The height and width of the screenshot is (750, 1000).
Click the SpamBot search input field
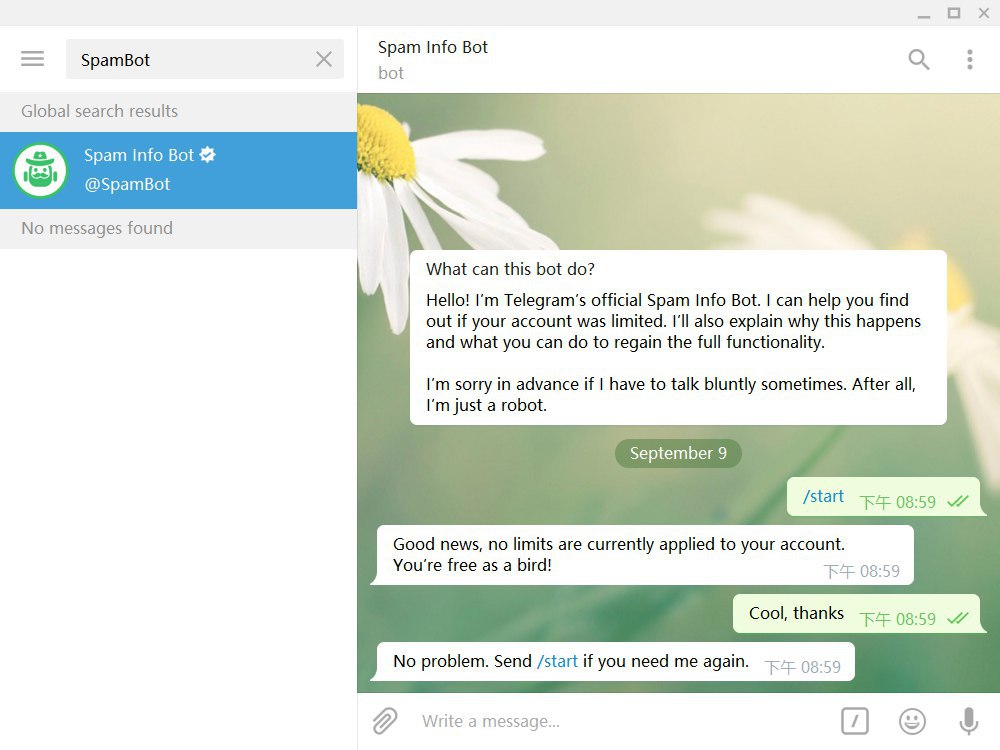pyautogui.click(x=190, y=60)
